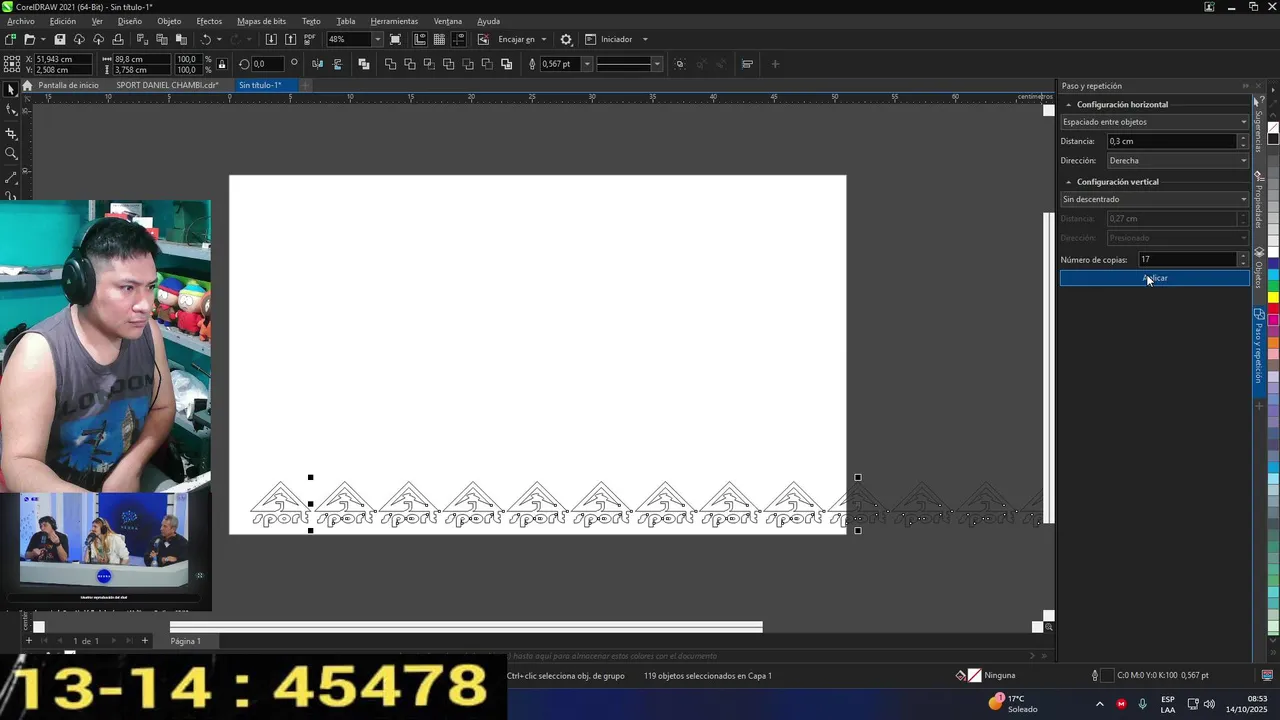Open the zoom level 48% dropdown
Image resolution: width=1280 pixels, height=720 pixels.
(x=377, y=39)
